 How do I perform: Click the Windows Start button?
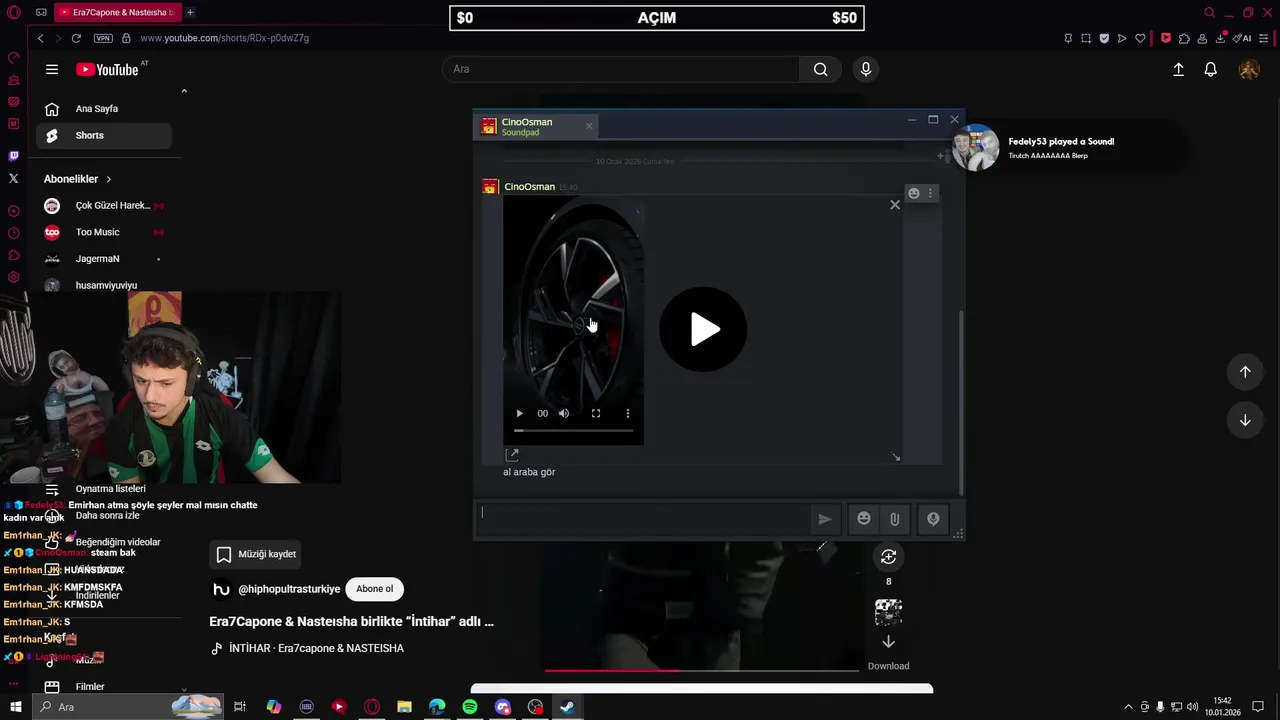point(15,707)
